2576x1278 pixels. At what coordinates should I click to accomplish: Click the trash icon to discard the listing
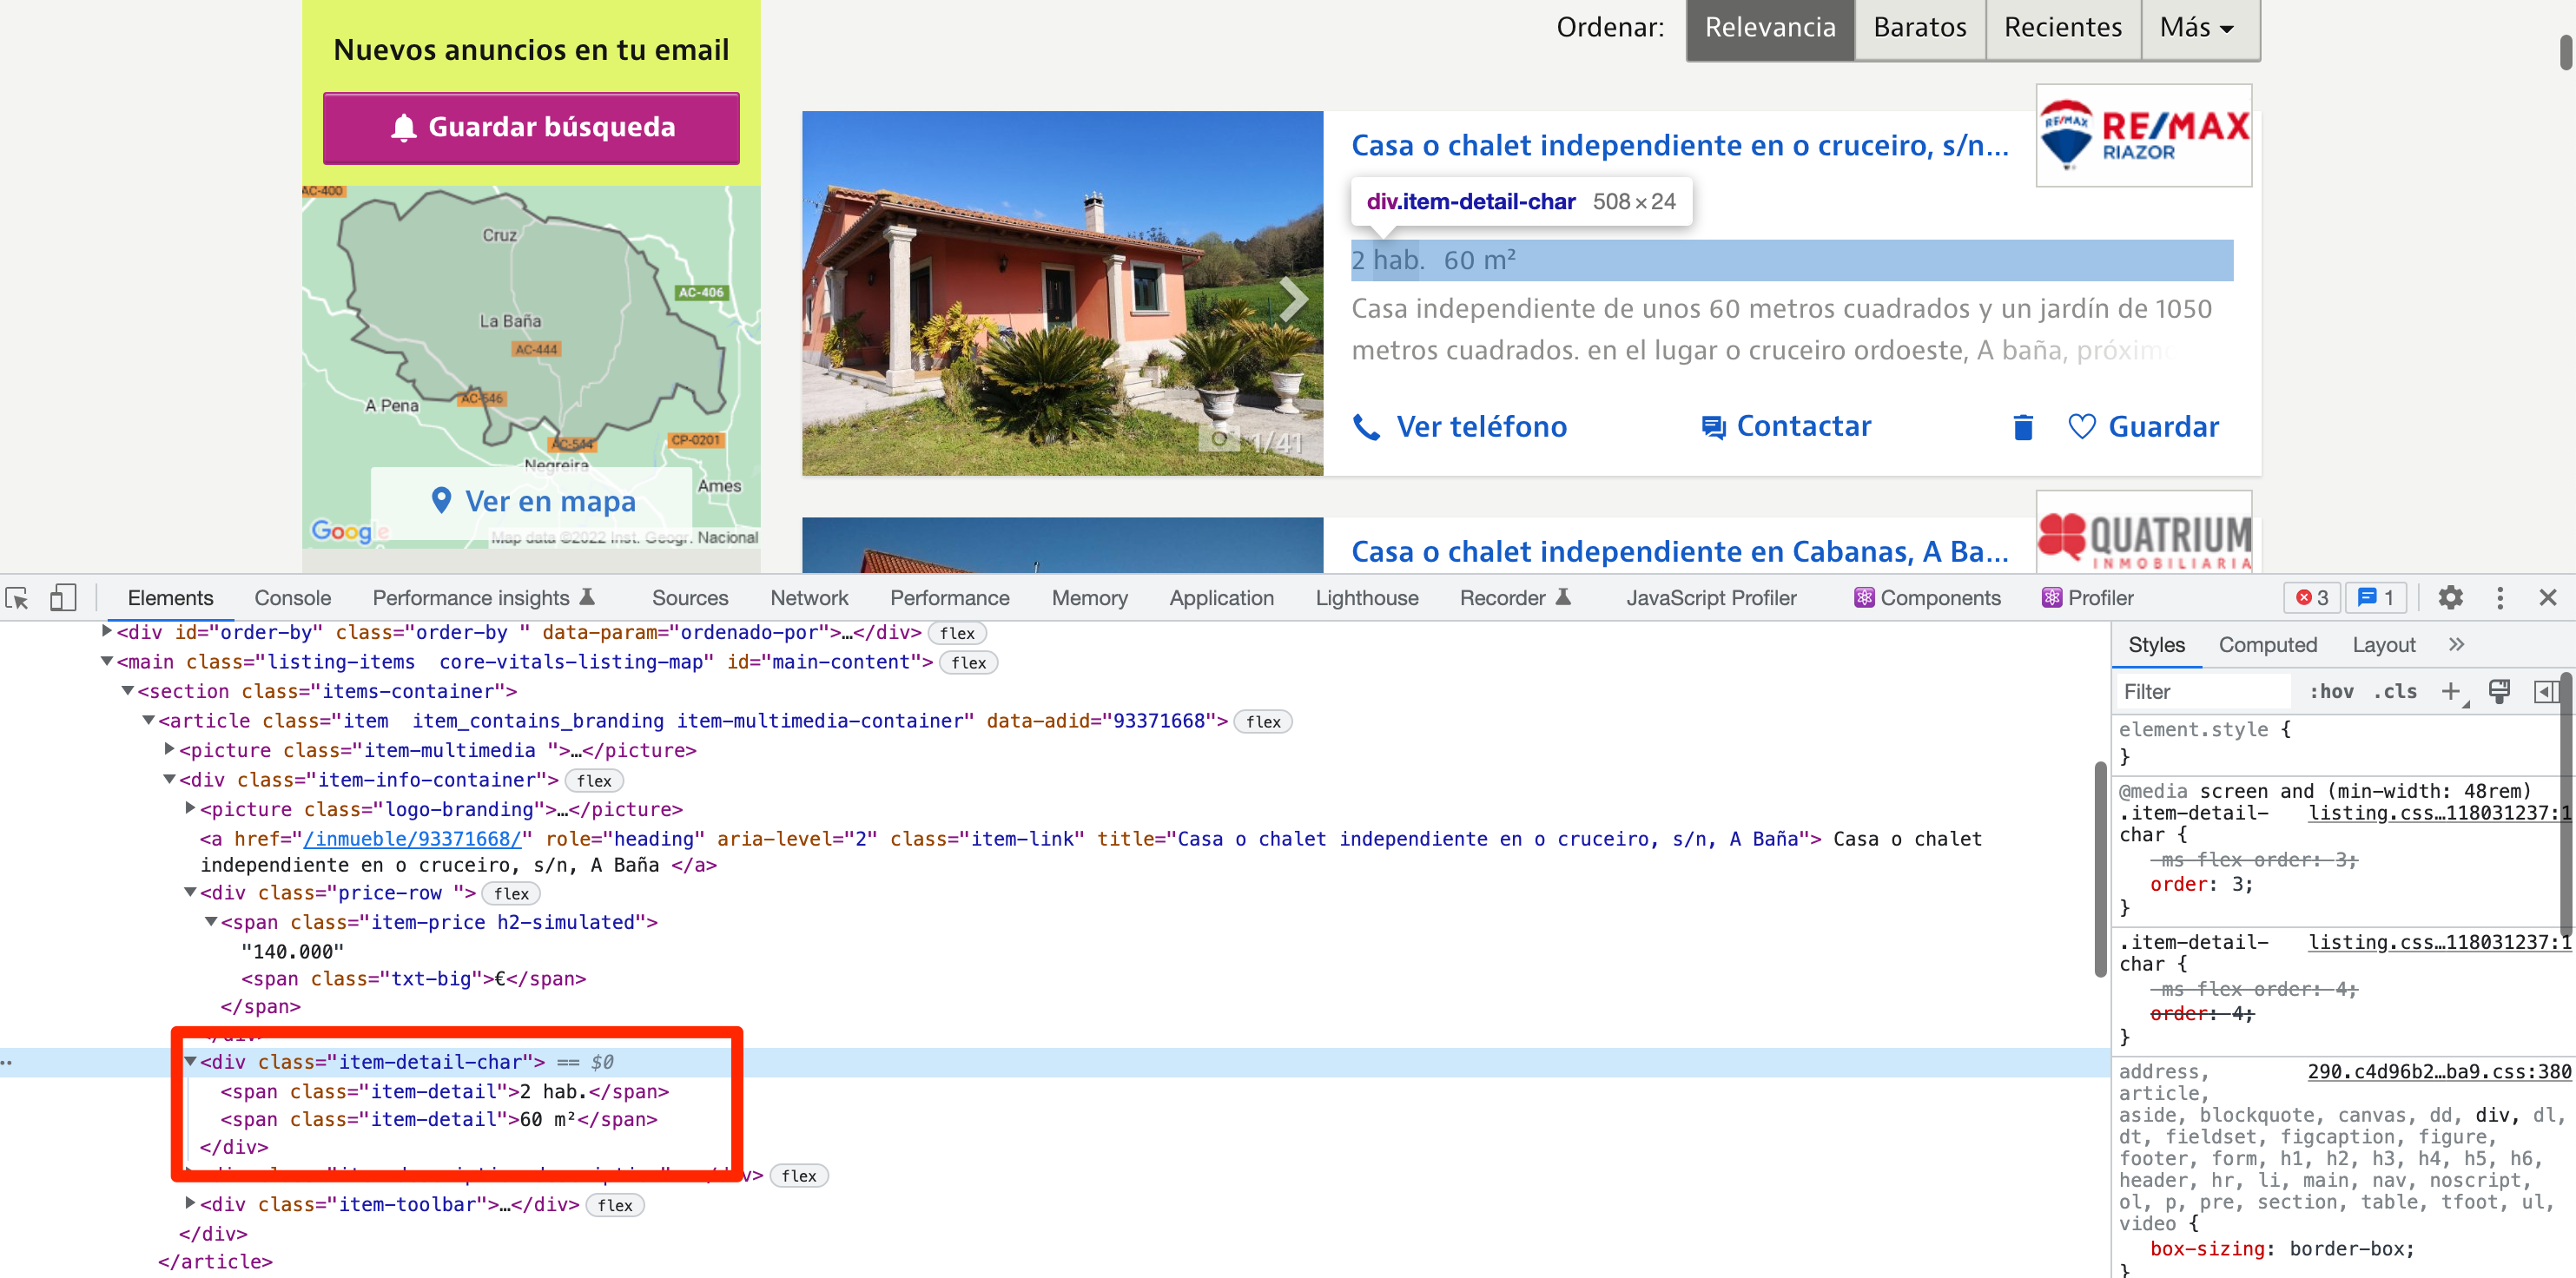tap(2022, 426)
